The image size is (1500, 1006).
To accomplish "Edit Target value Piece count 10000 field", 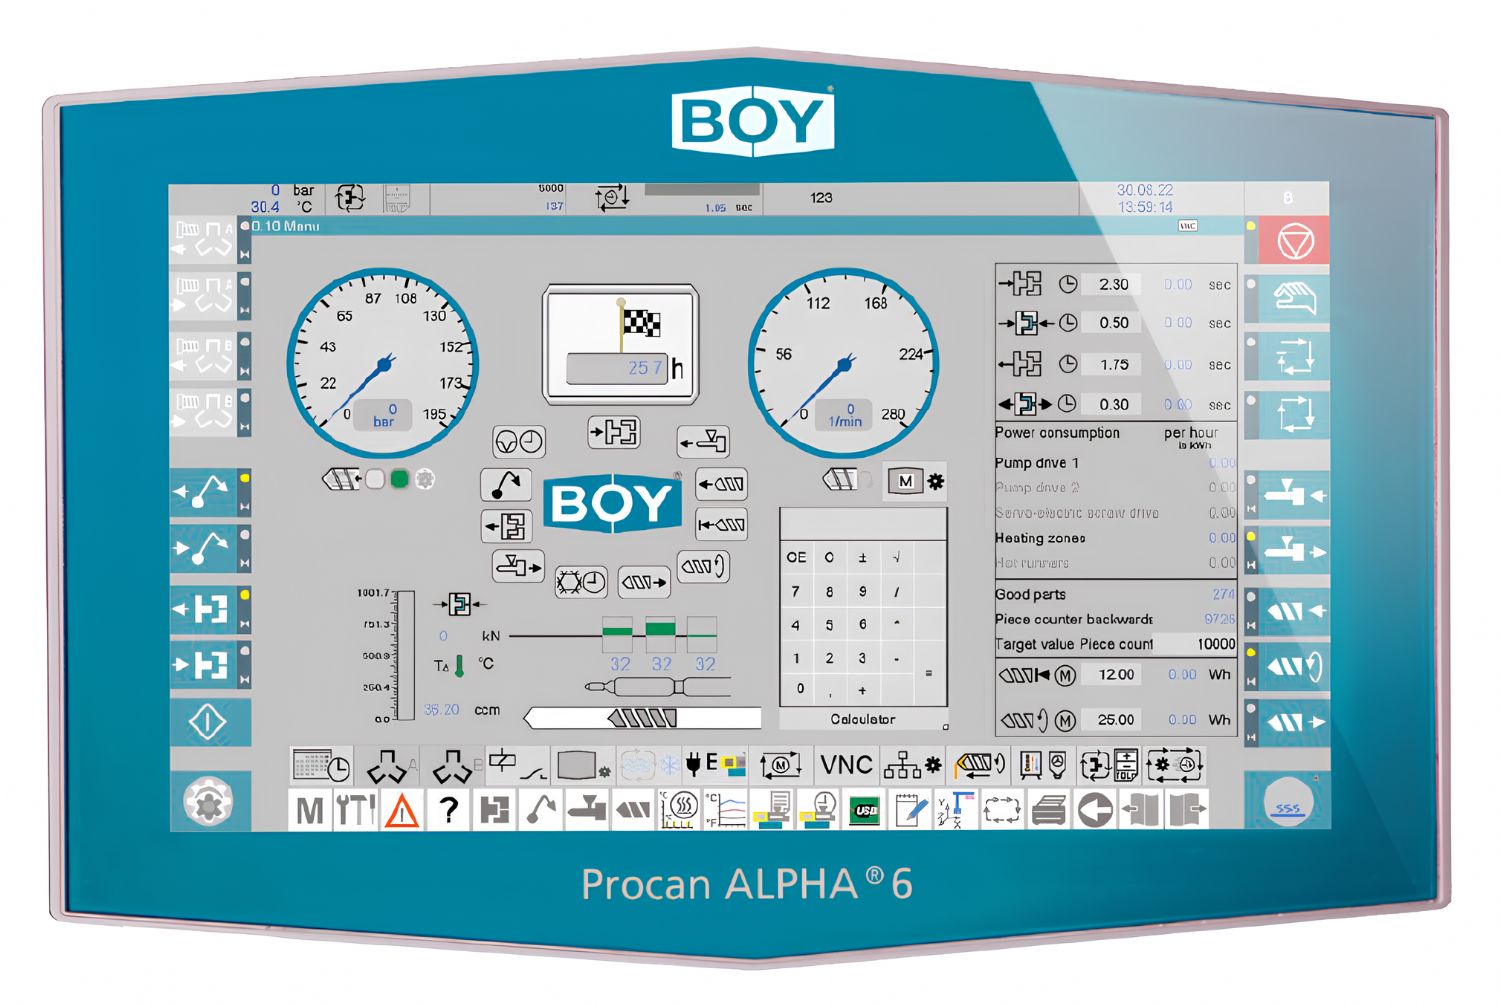I will click(1197, 644).
